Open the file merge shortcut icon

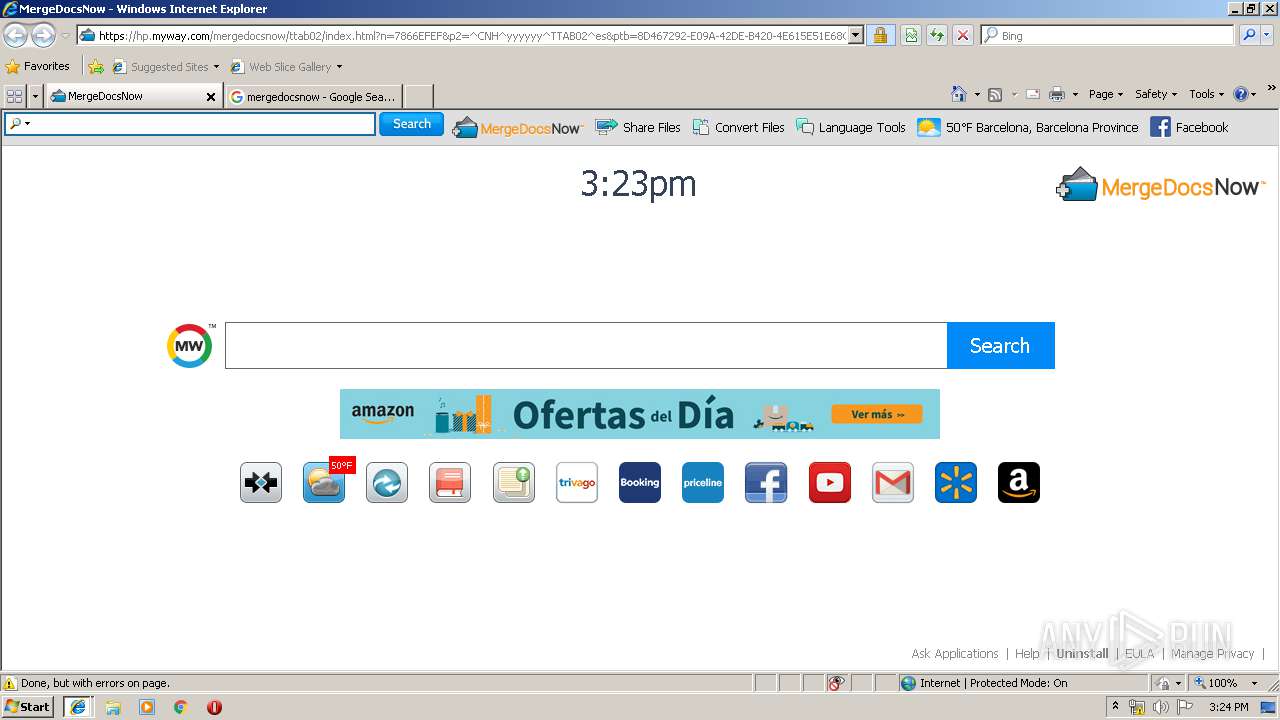[x=261, y=483]
